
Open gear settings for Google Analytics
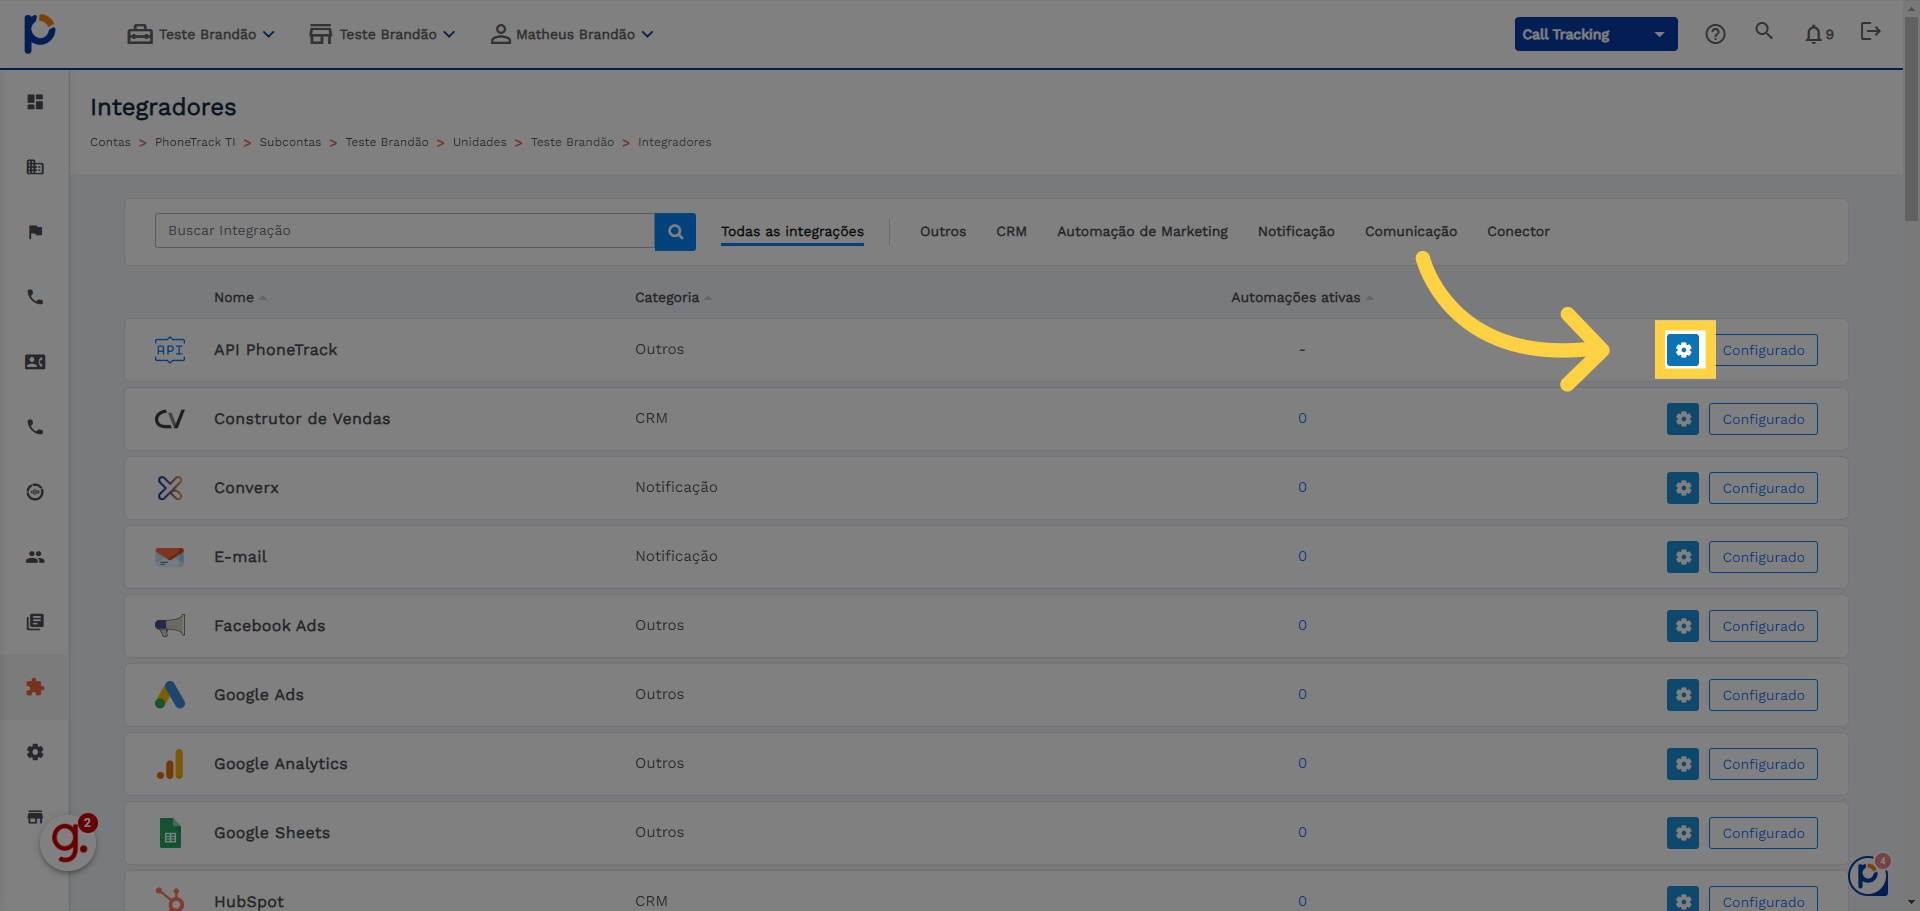1683,764
